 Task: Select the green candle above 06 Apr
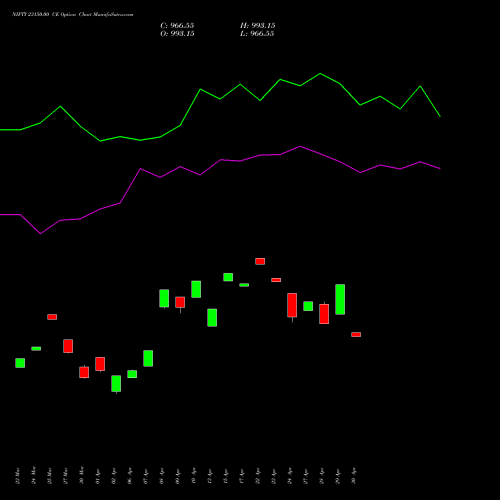(x=132, y=374)
